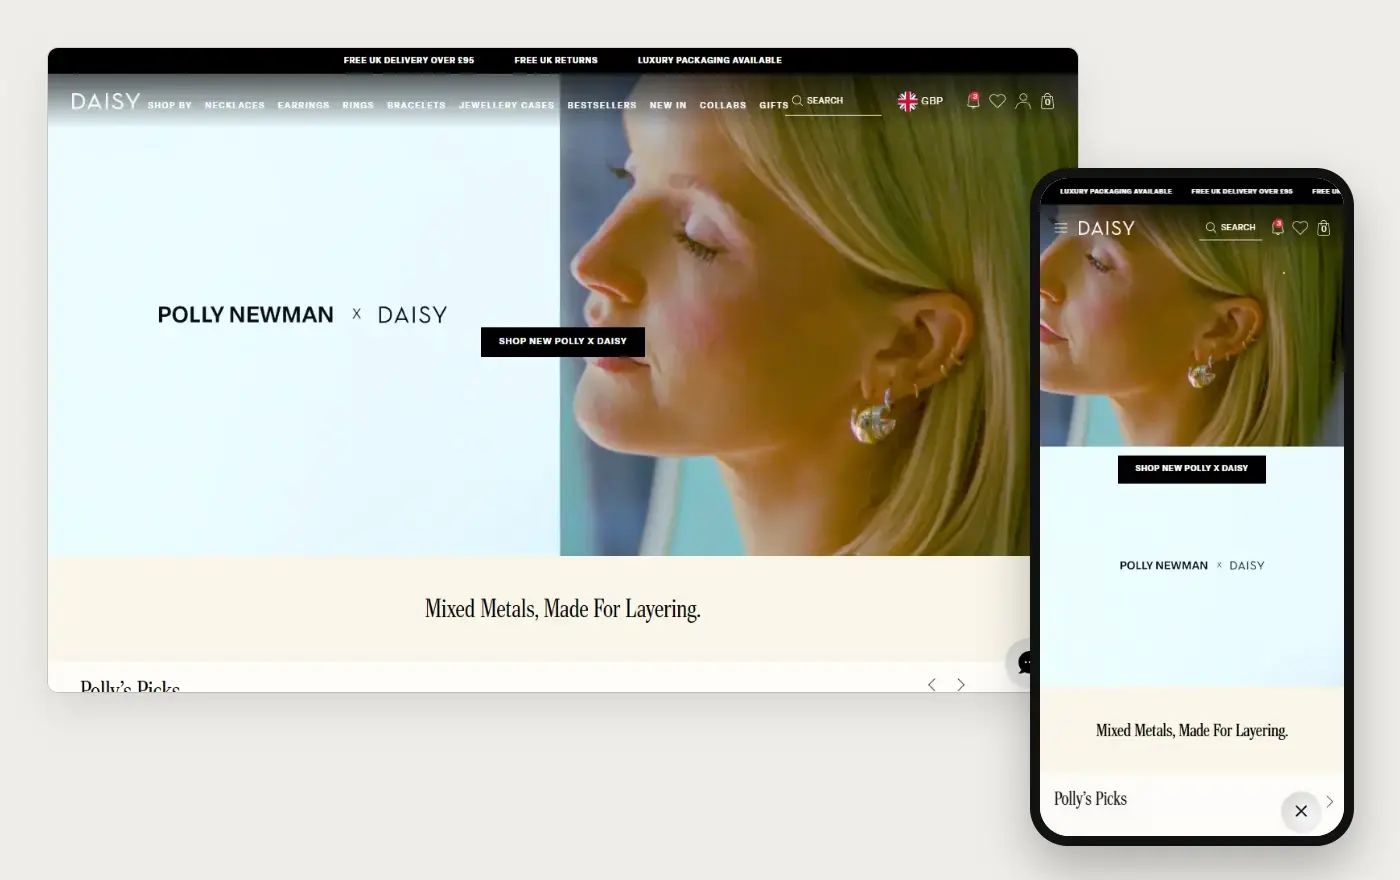Go to BESTSELLERS in the navigation
The image size is (1400, 880).
(x=602, y=105)
